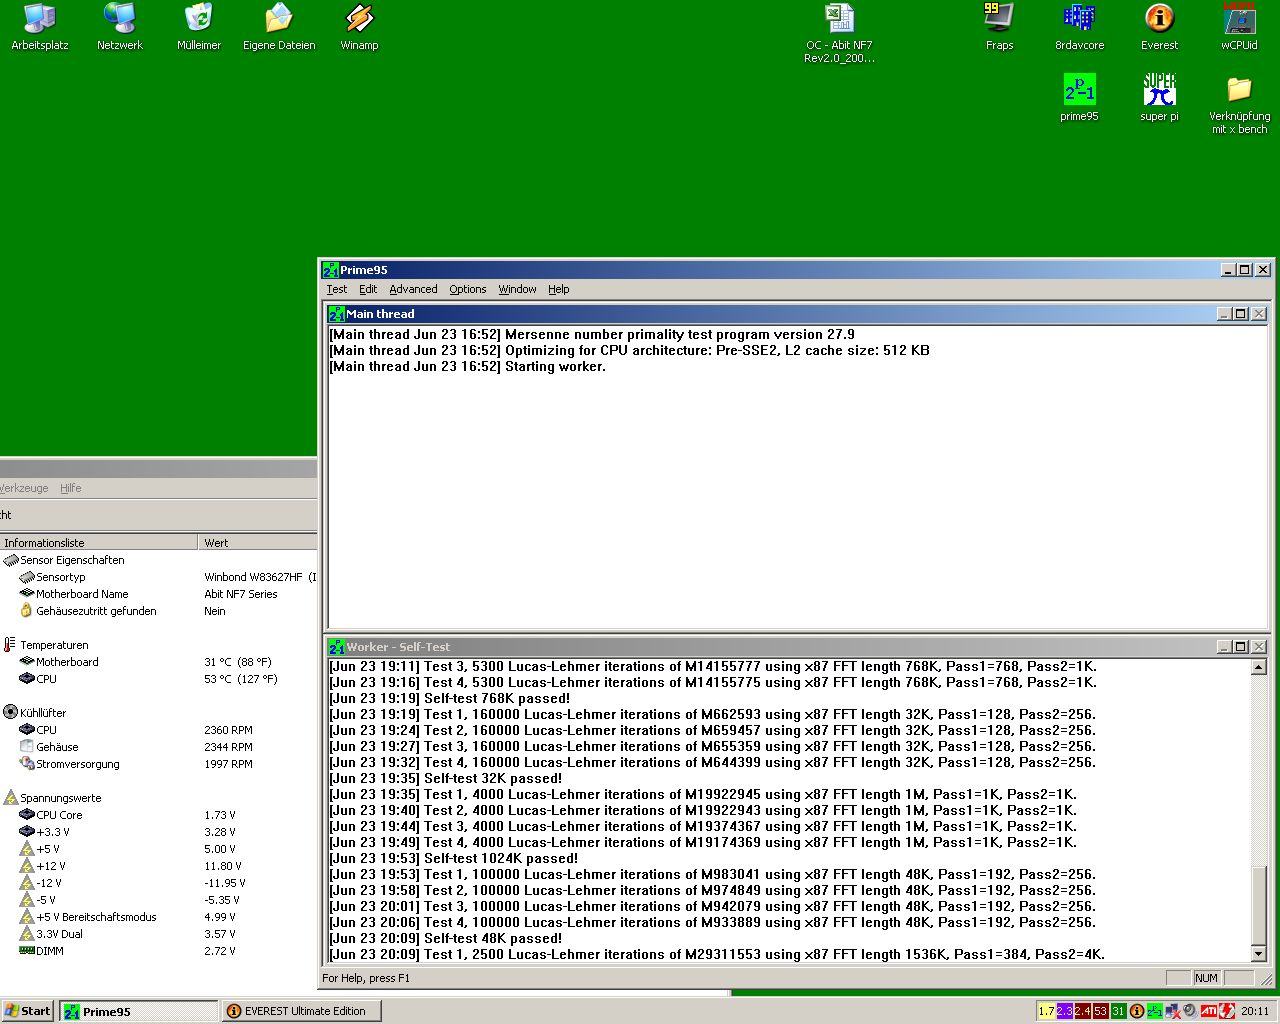Maximize the Main thread child window
1280x1024 pixels.
pyautogui.click(x=1240, y=314)
